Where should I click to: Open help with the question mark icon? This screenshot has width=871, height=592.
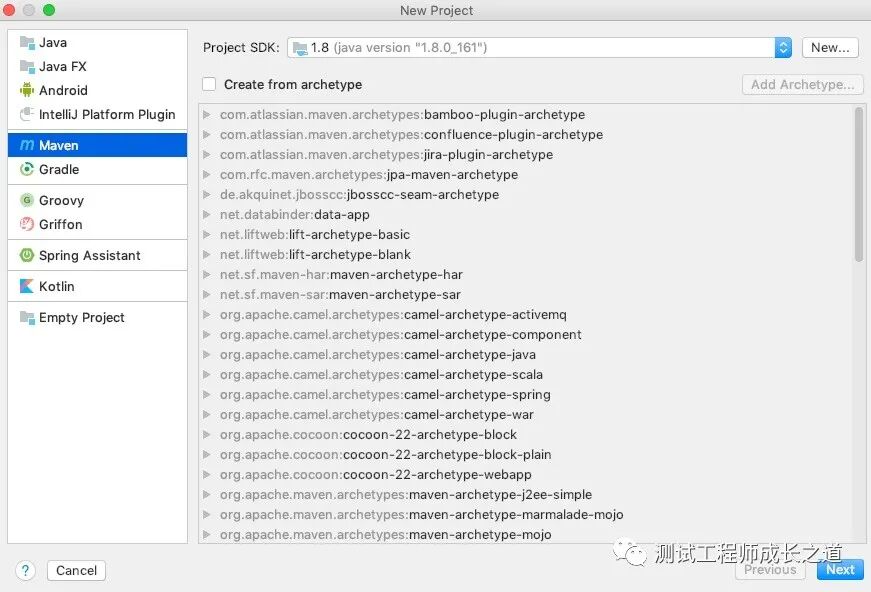(x=26, y=570)
